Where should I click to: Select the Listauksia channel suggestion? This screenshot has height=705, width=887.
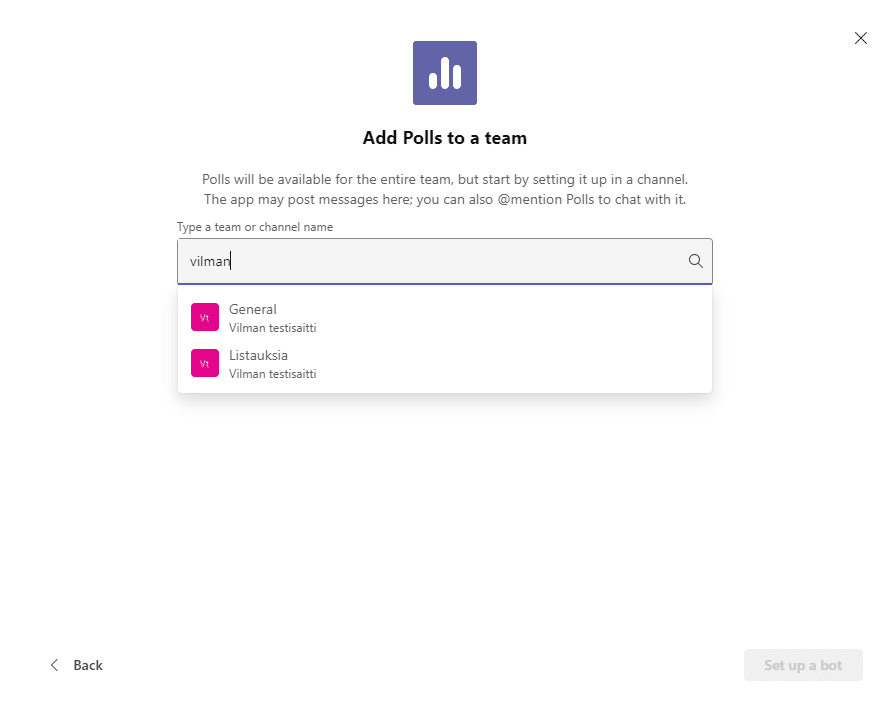coord(258,355)
